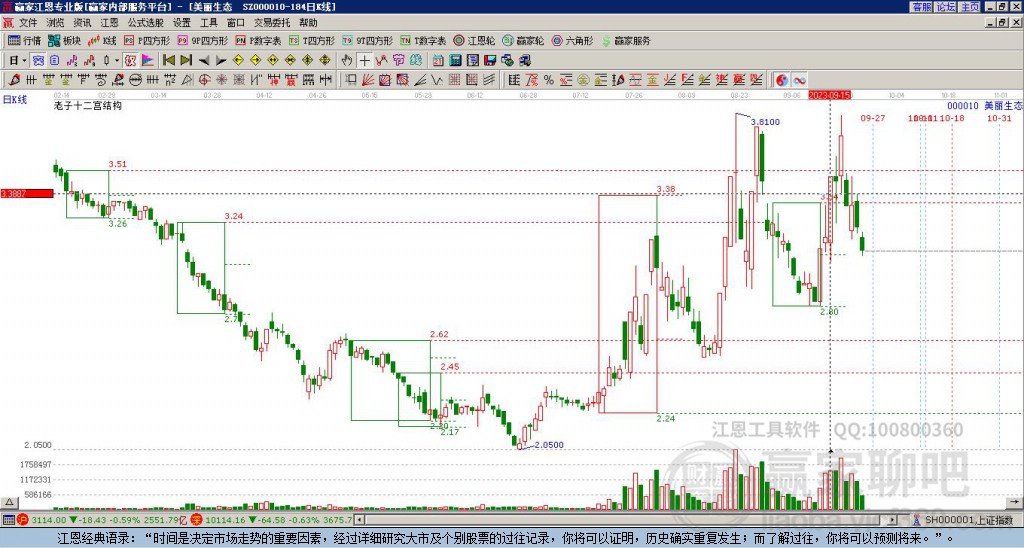Open the 9P四方形 tool
The height and width of the screenshot is (548, 1024).
tap(202, 40)
